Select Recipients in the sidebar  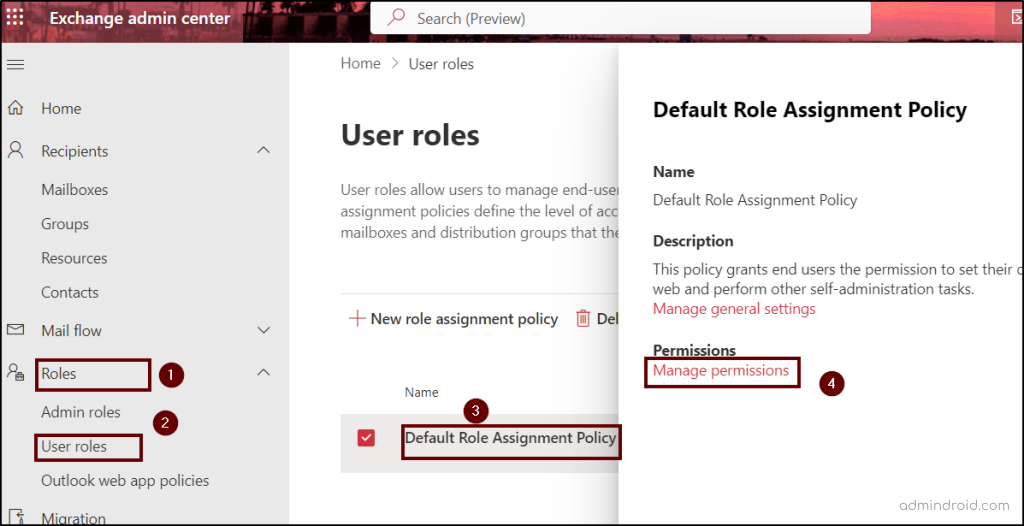click(x=74, y=151)
